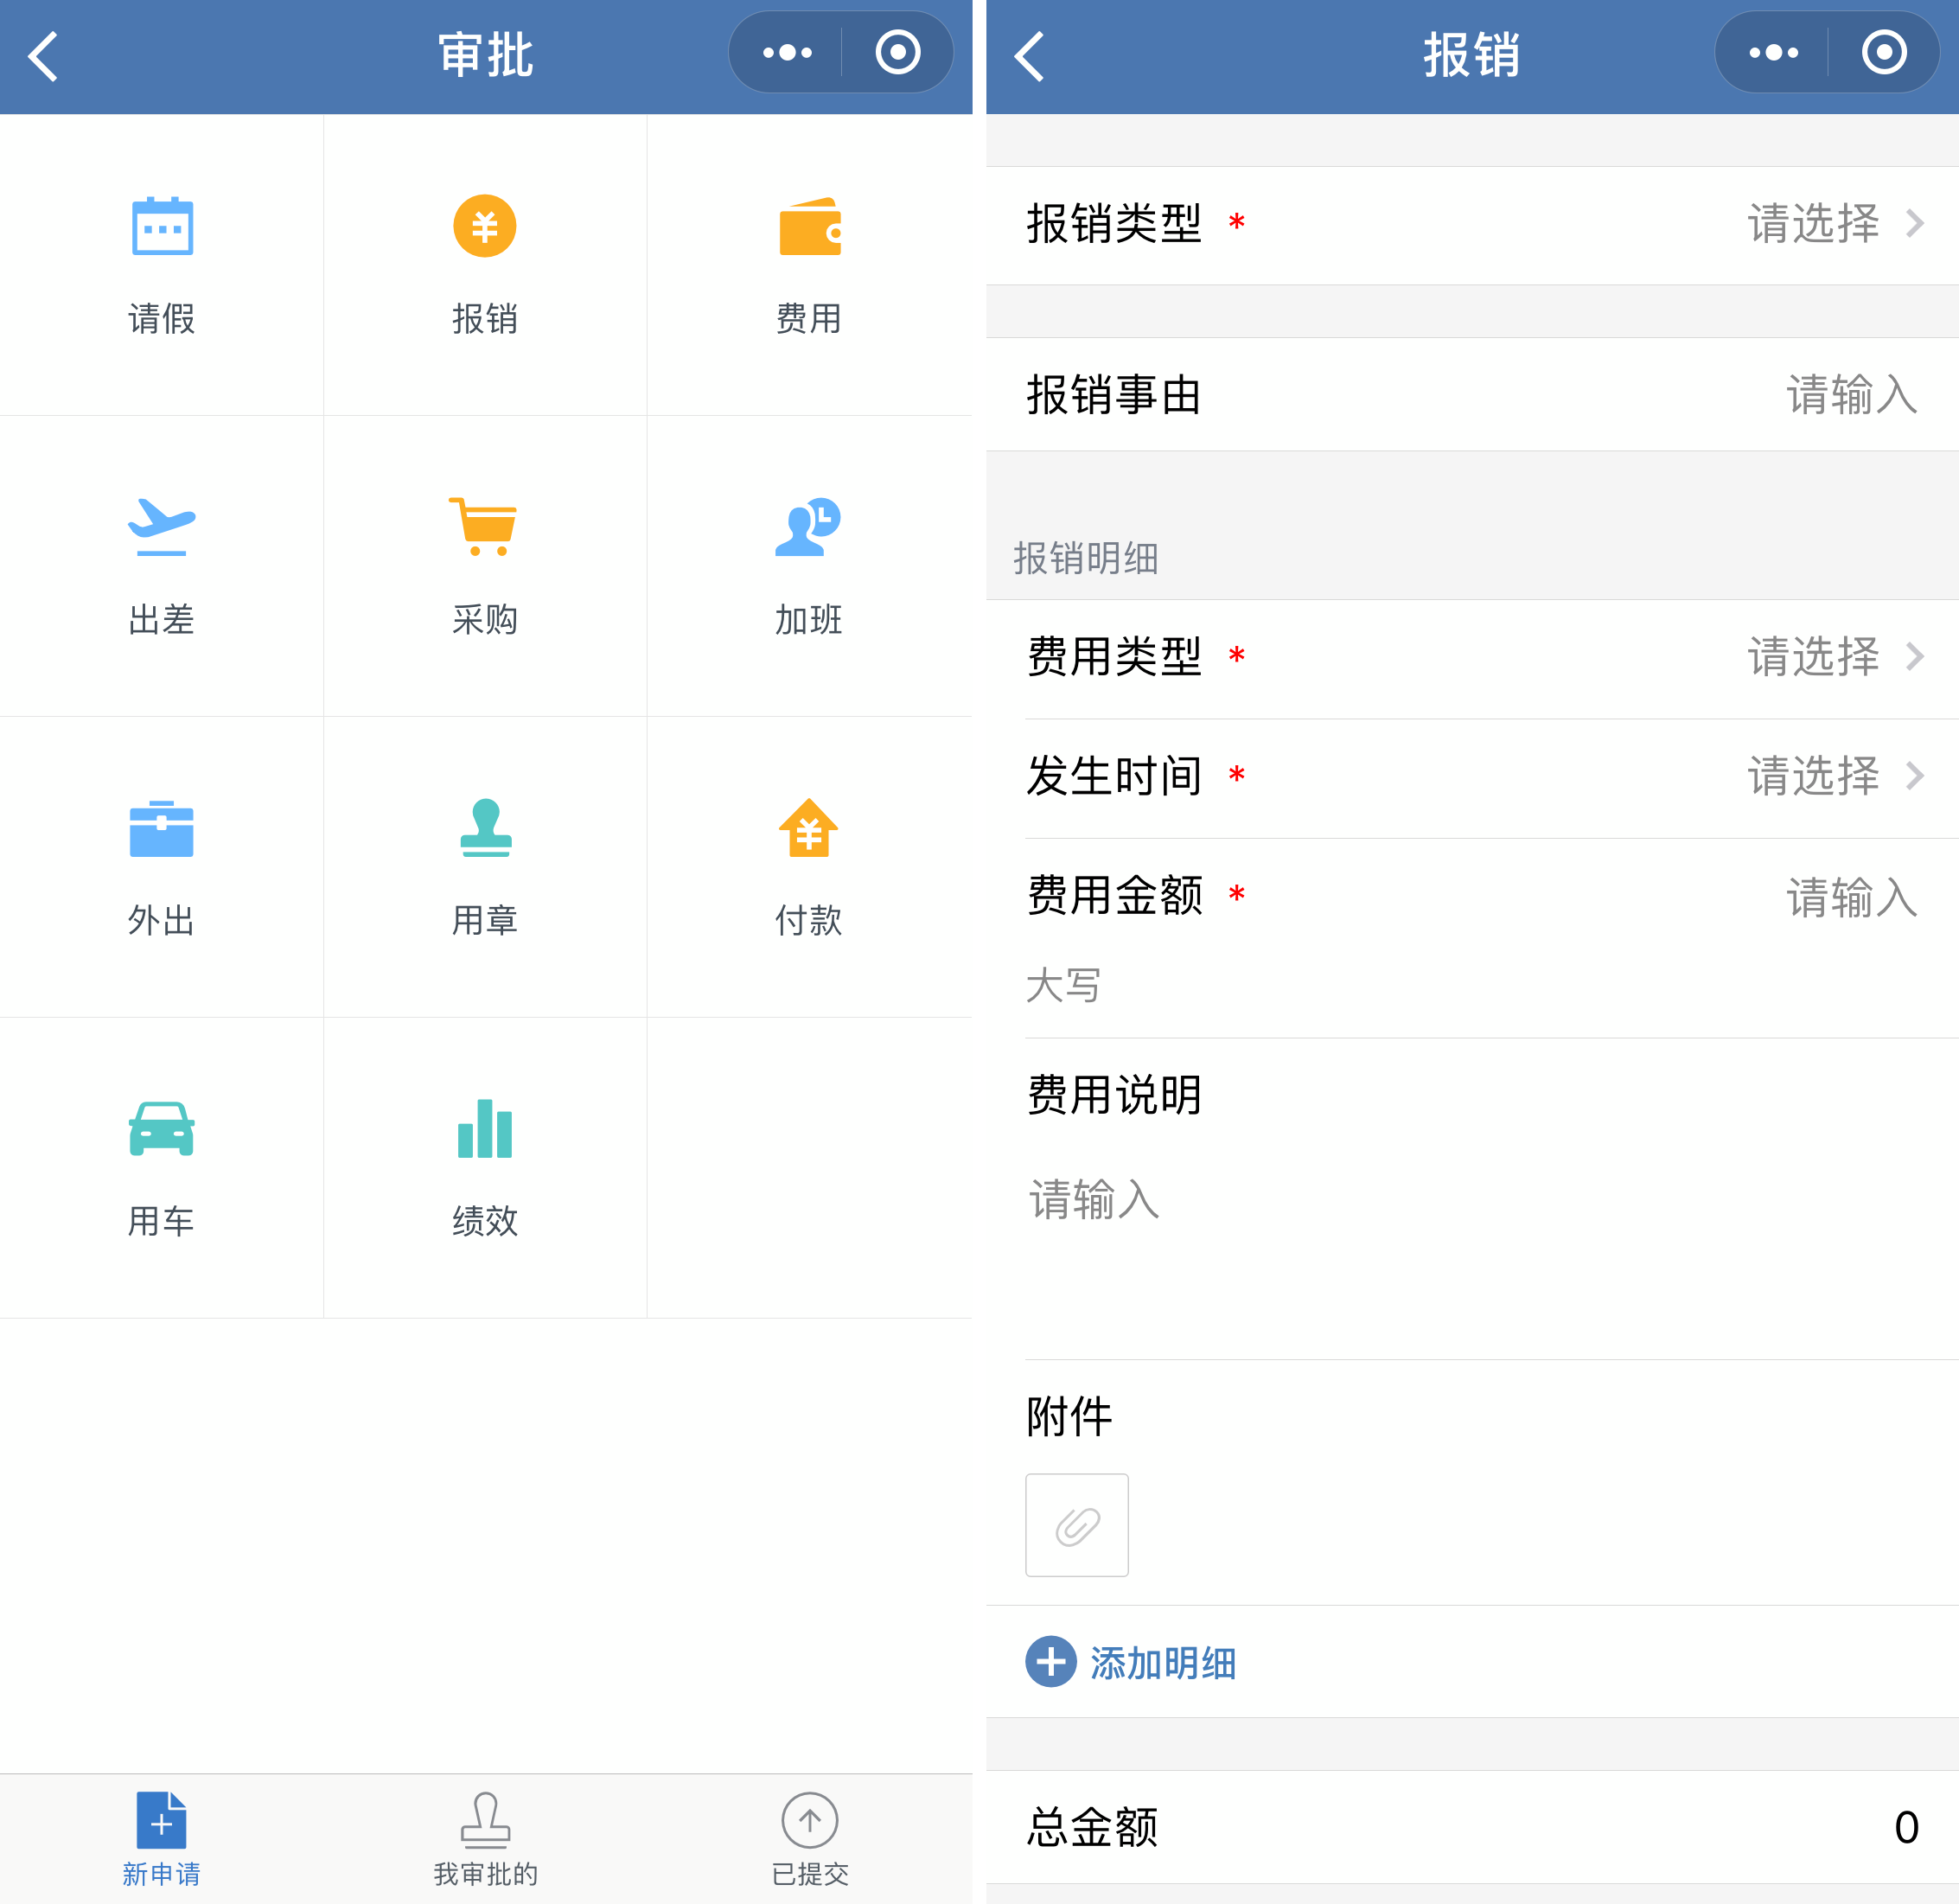Go back from the 审批 screen
Viewport: 1959px width, 1904px height.
coord(44,56)
